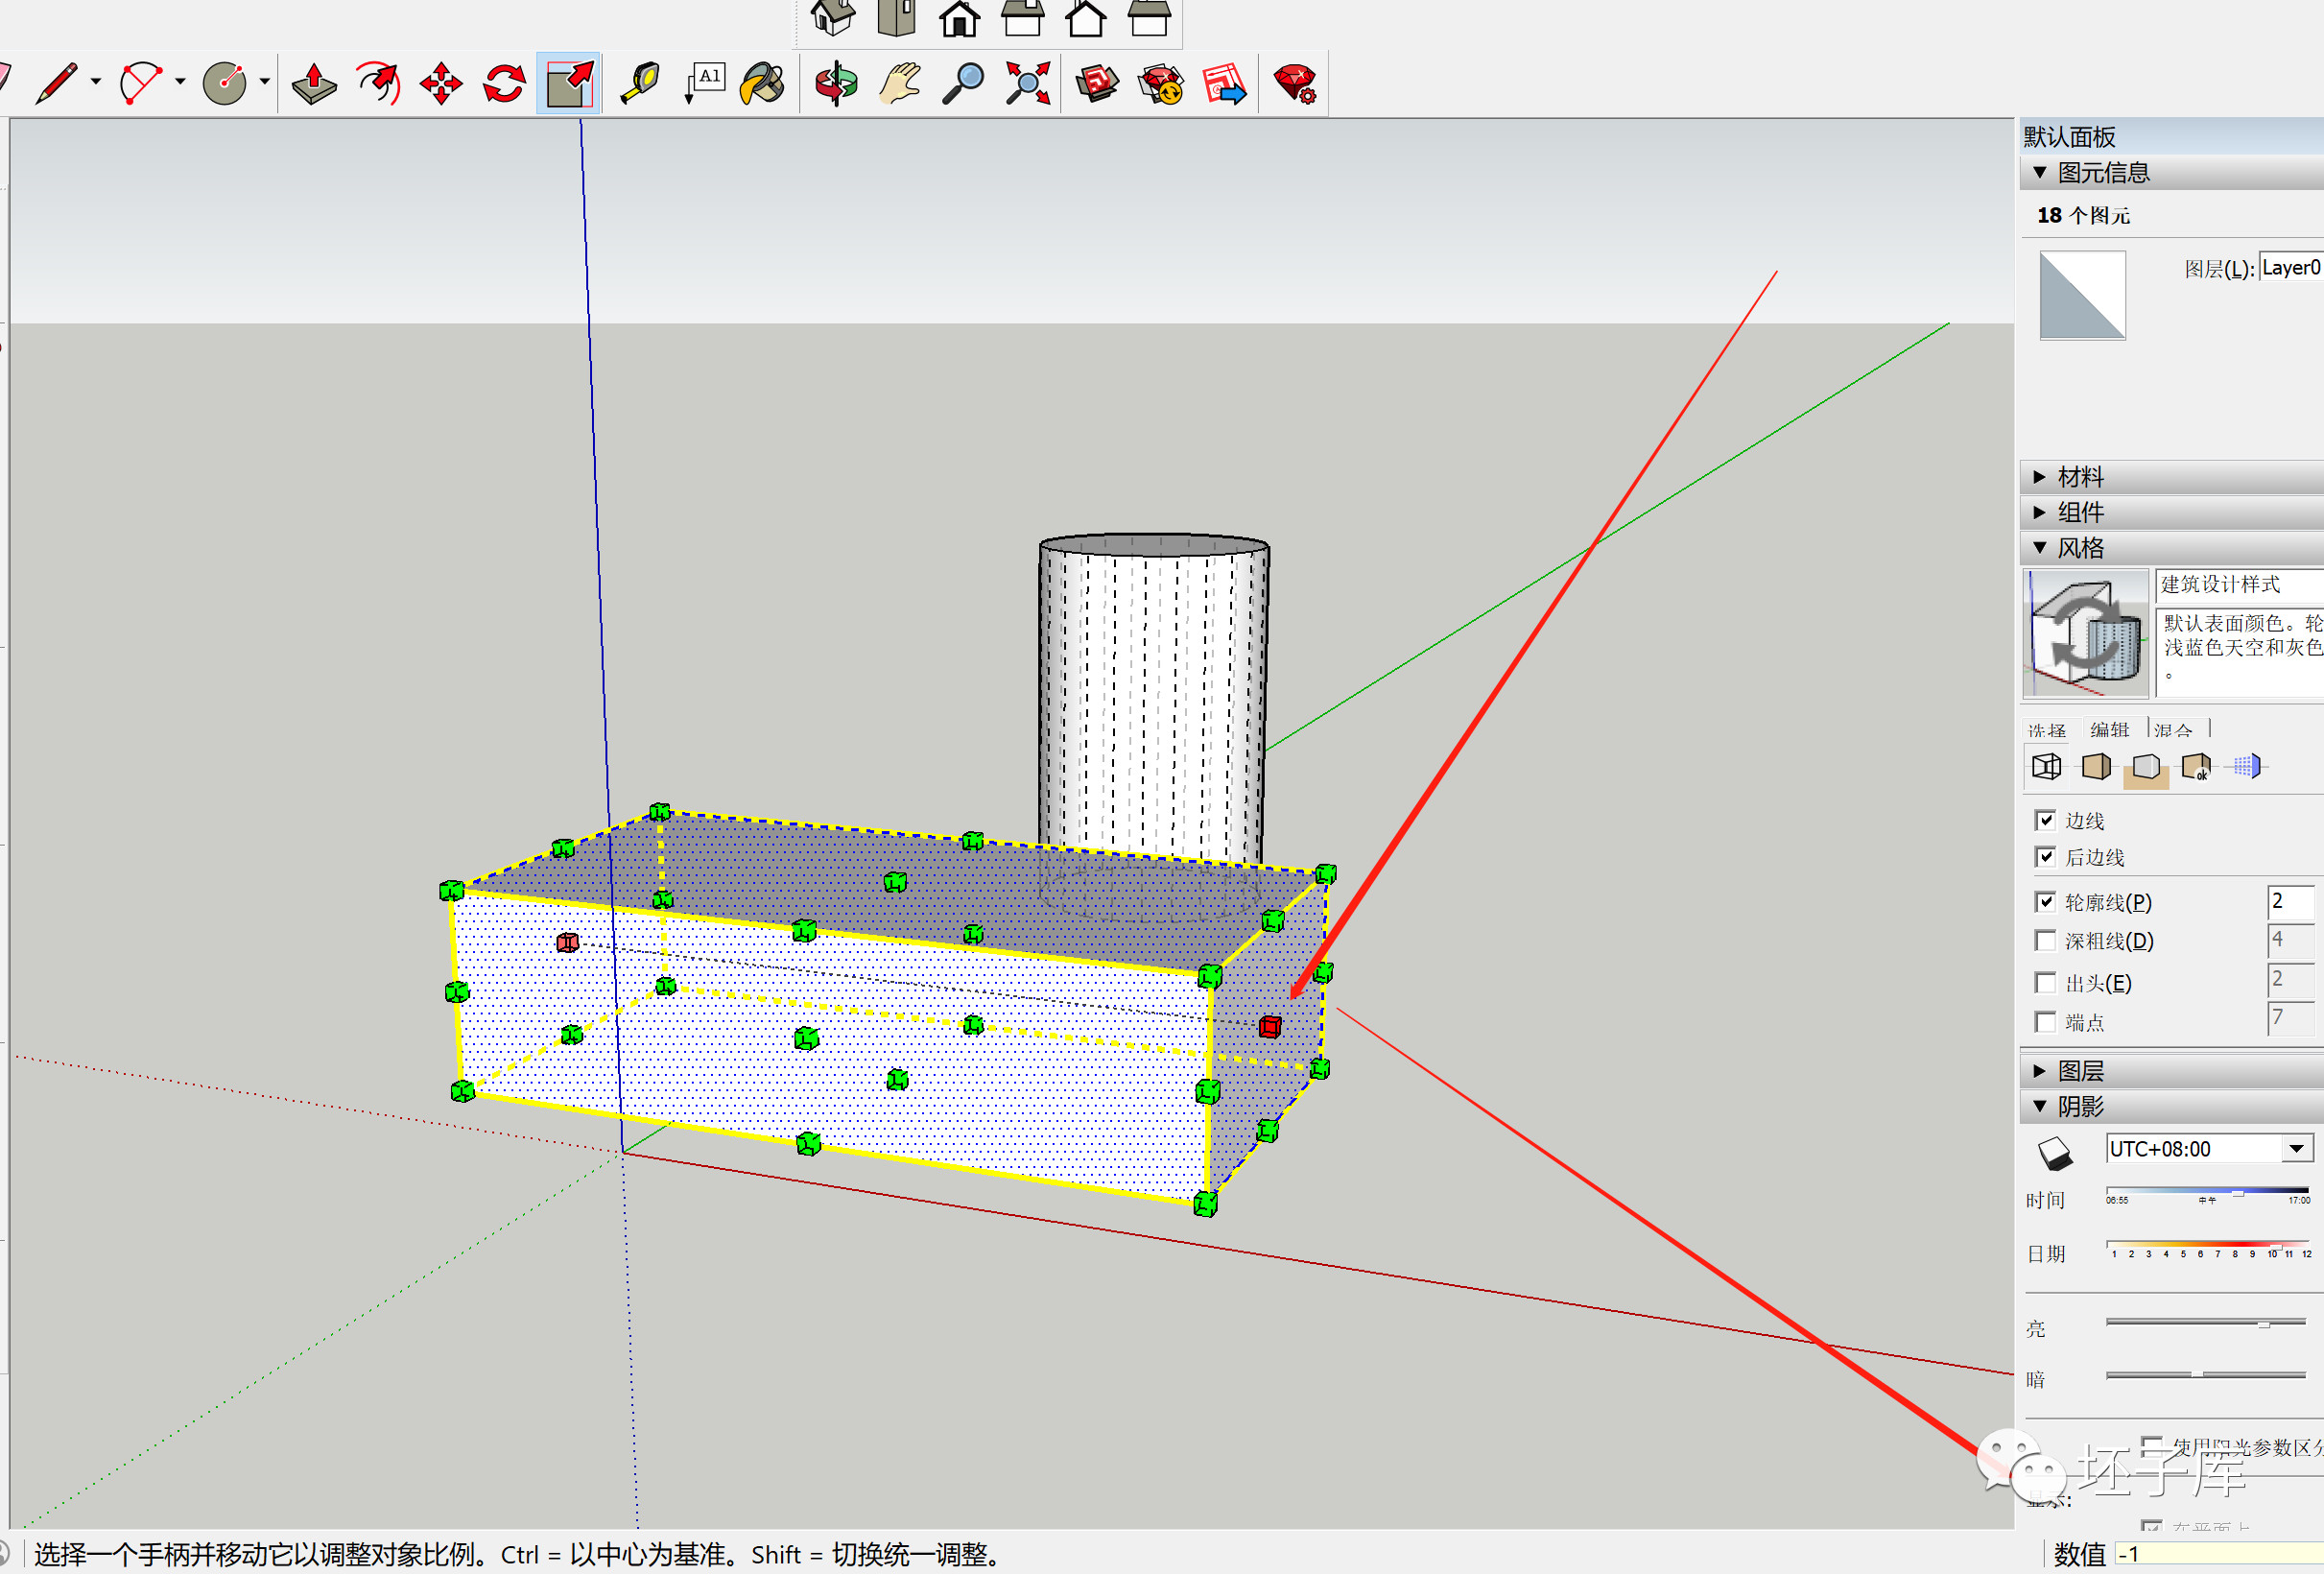Enable the 端点 endpoints checkbox

(2045, 1022)
